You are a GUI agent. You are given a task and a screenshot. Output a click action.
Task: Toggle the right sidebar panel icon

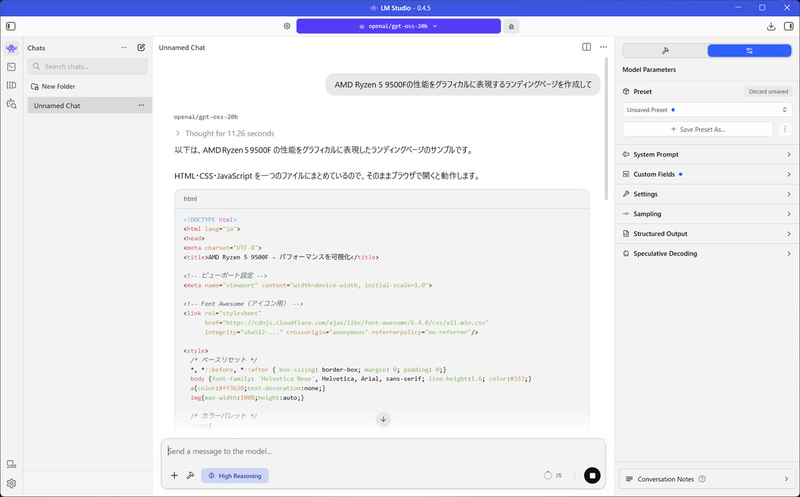click(x=789, y=26)
